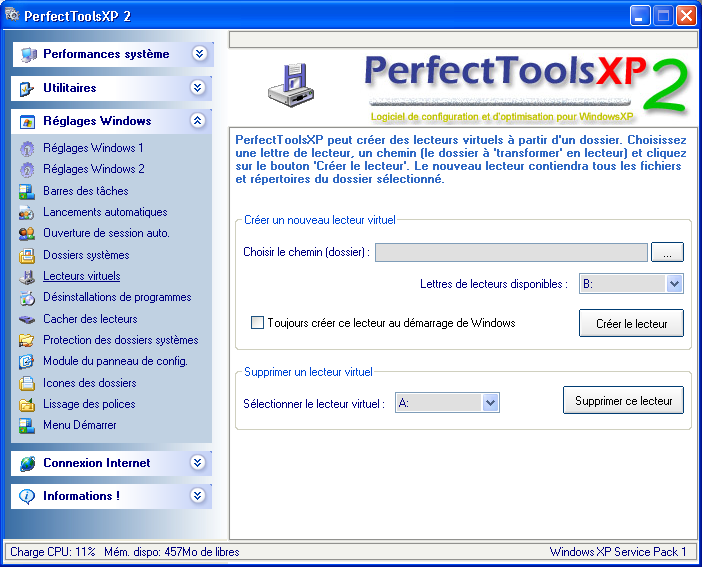702x567 pixels.
Task: Click the floppy drive header icon
Action: coord(291,85)
